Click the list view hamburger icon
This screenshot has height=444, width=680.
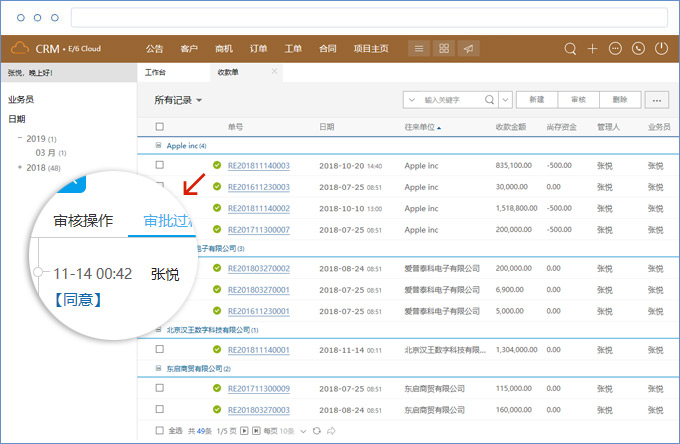pyautogui.click(x=420, y=48)
